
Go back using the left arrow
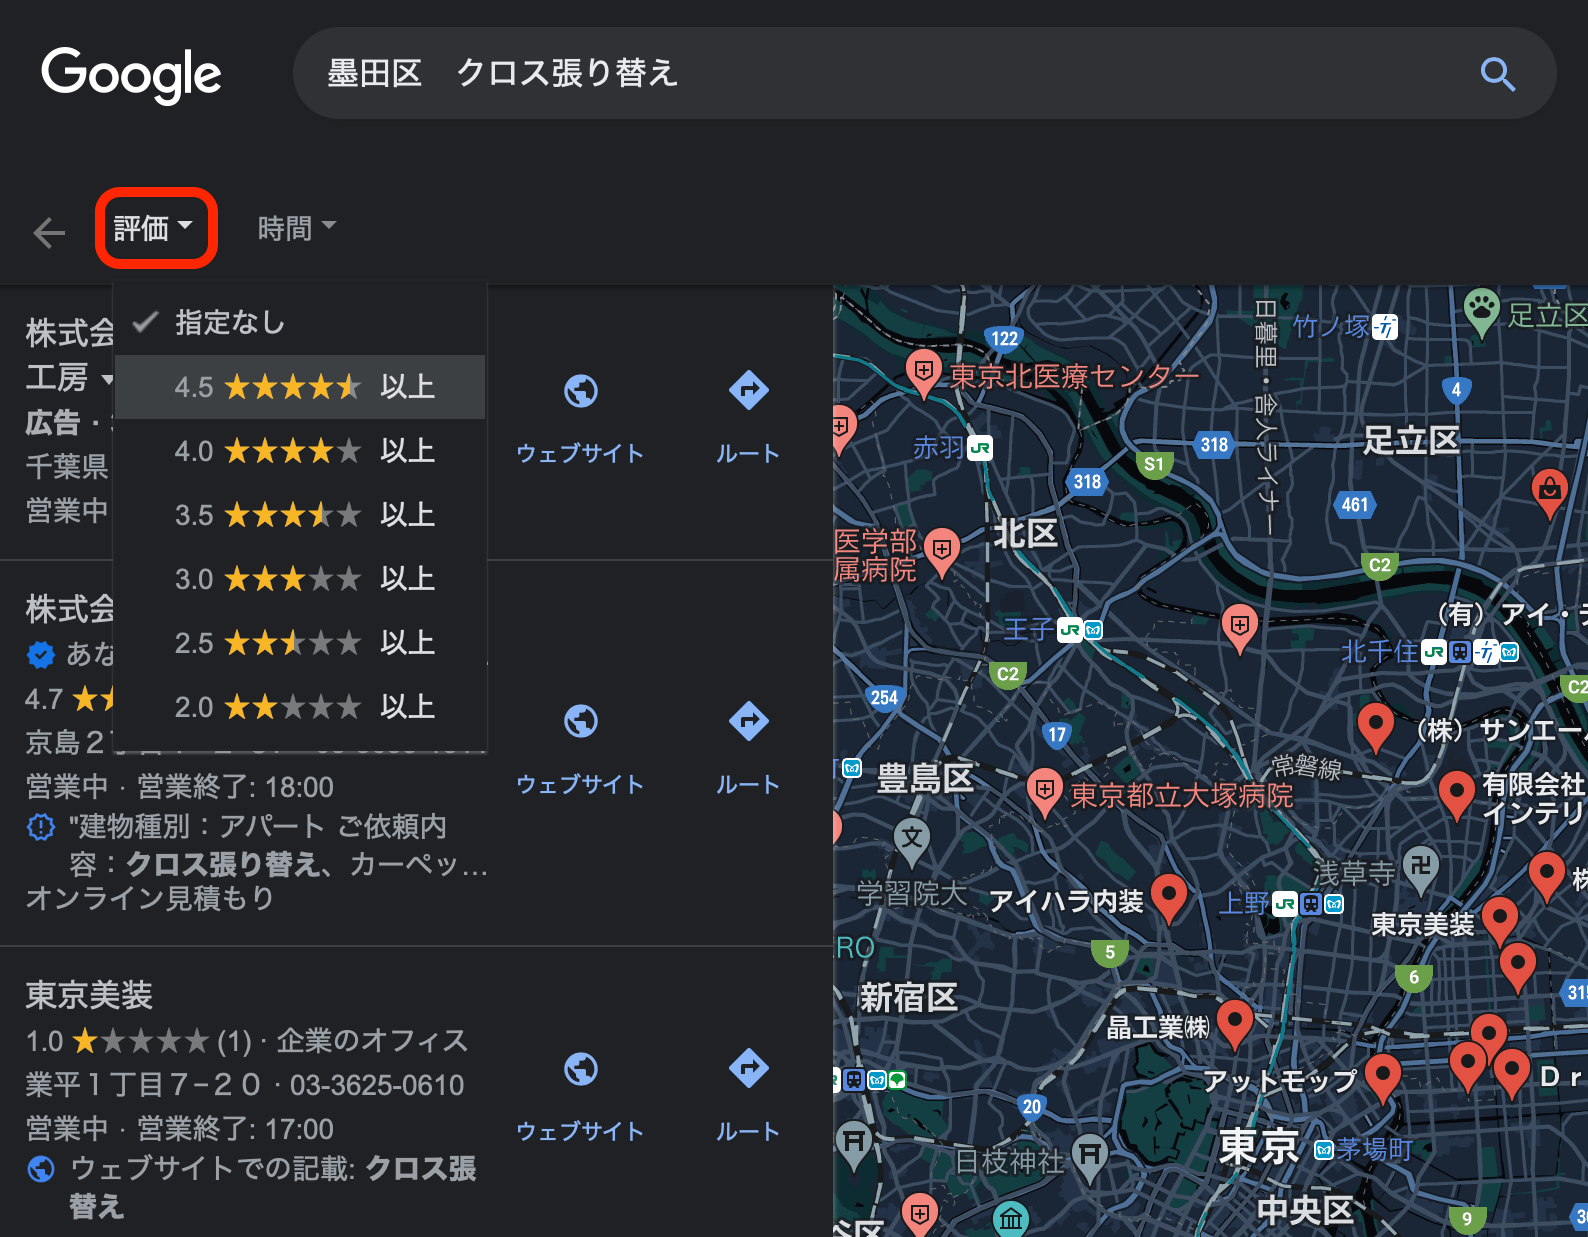49,233
